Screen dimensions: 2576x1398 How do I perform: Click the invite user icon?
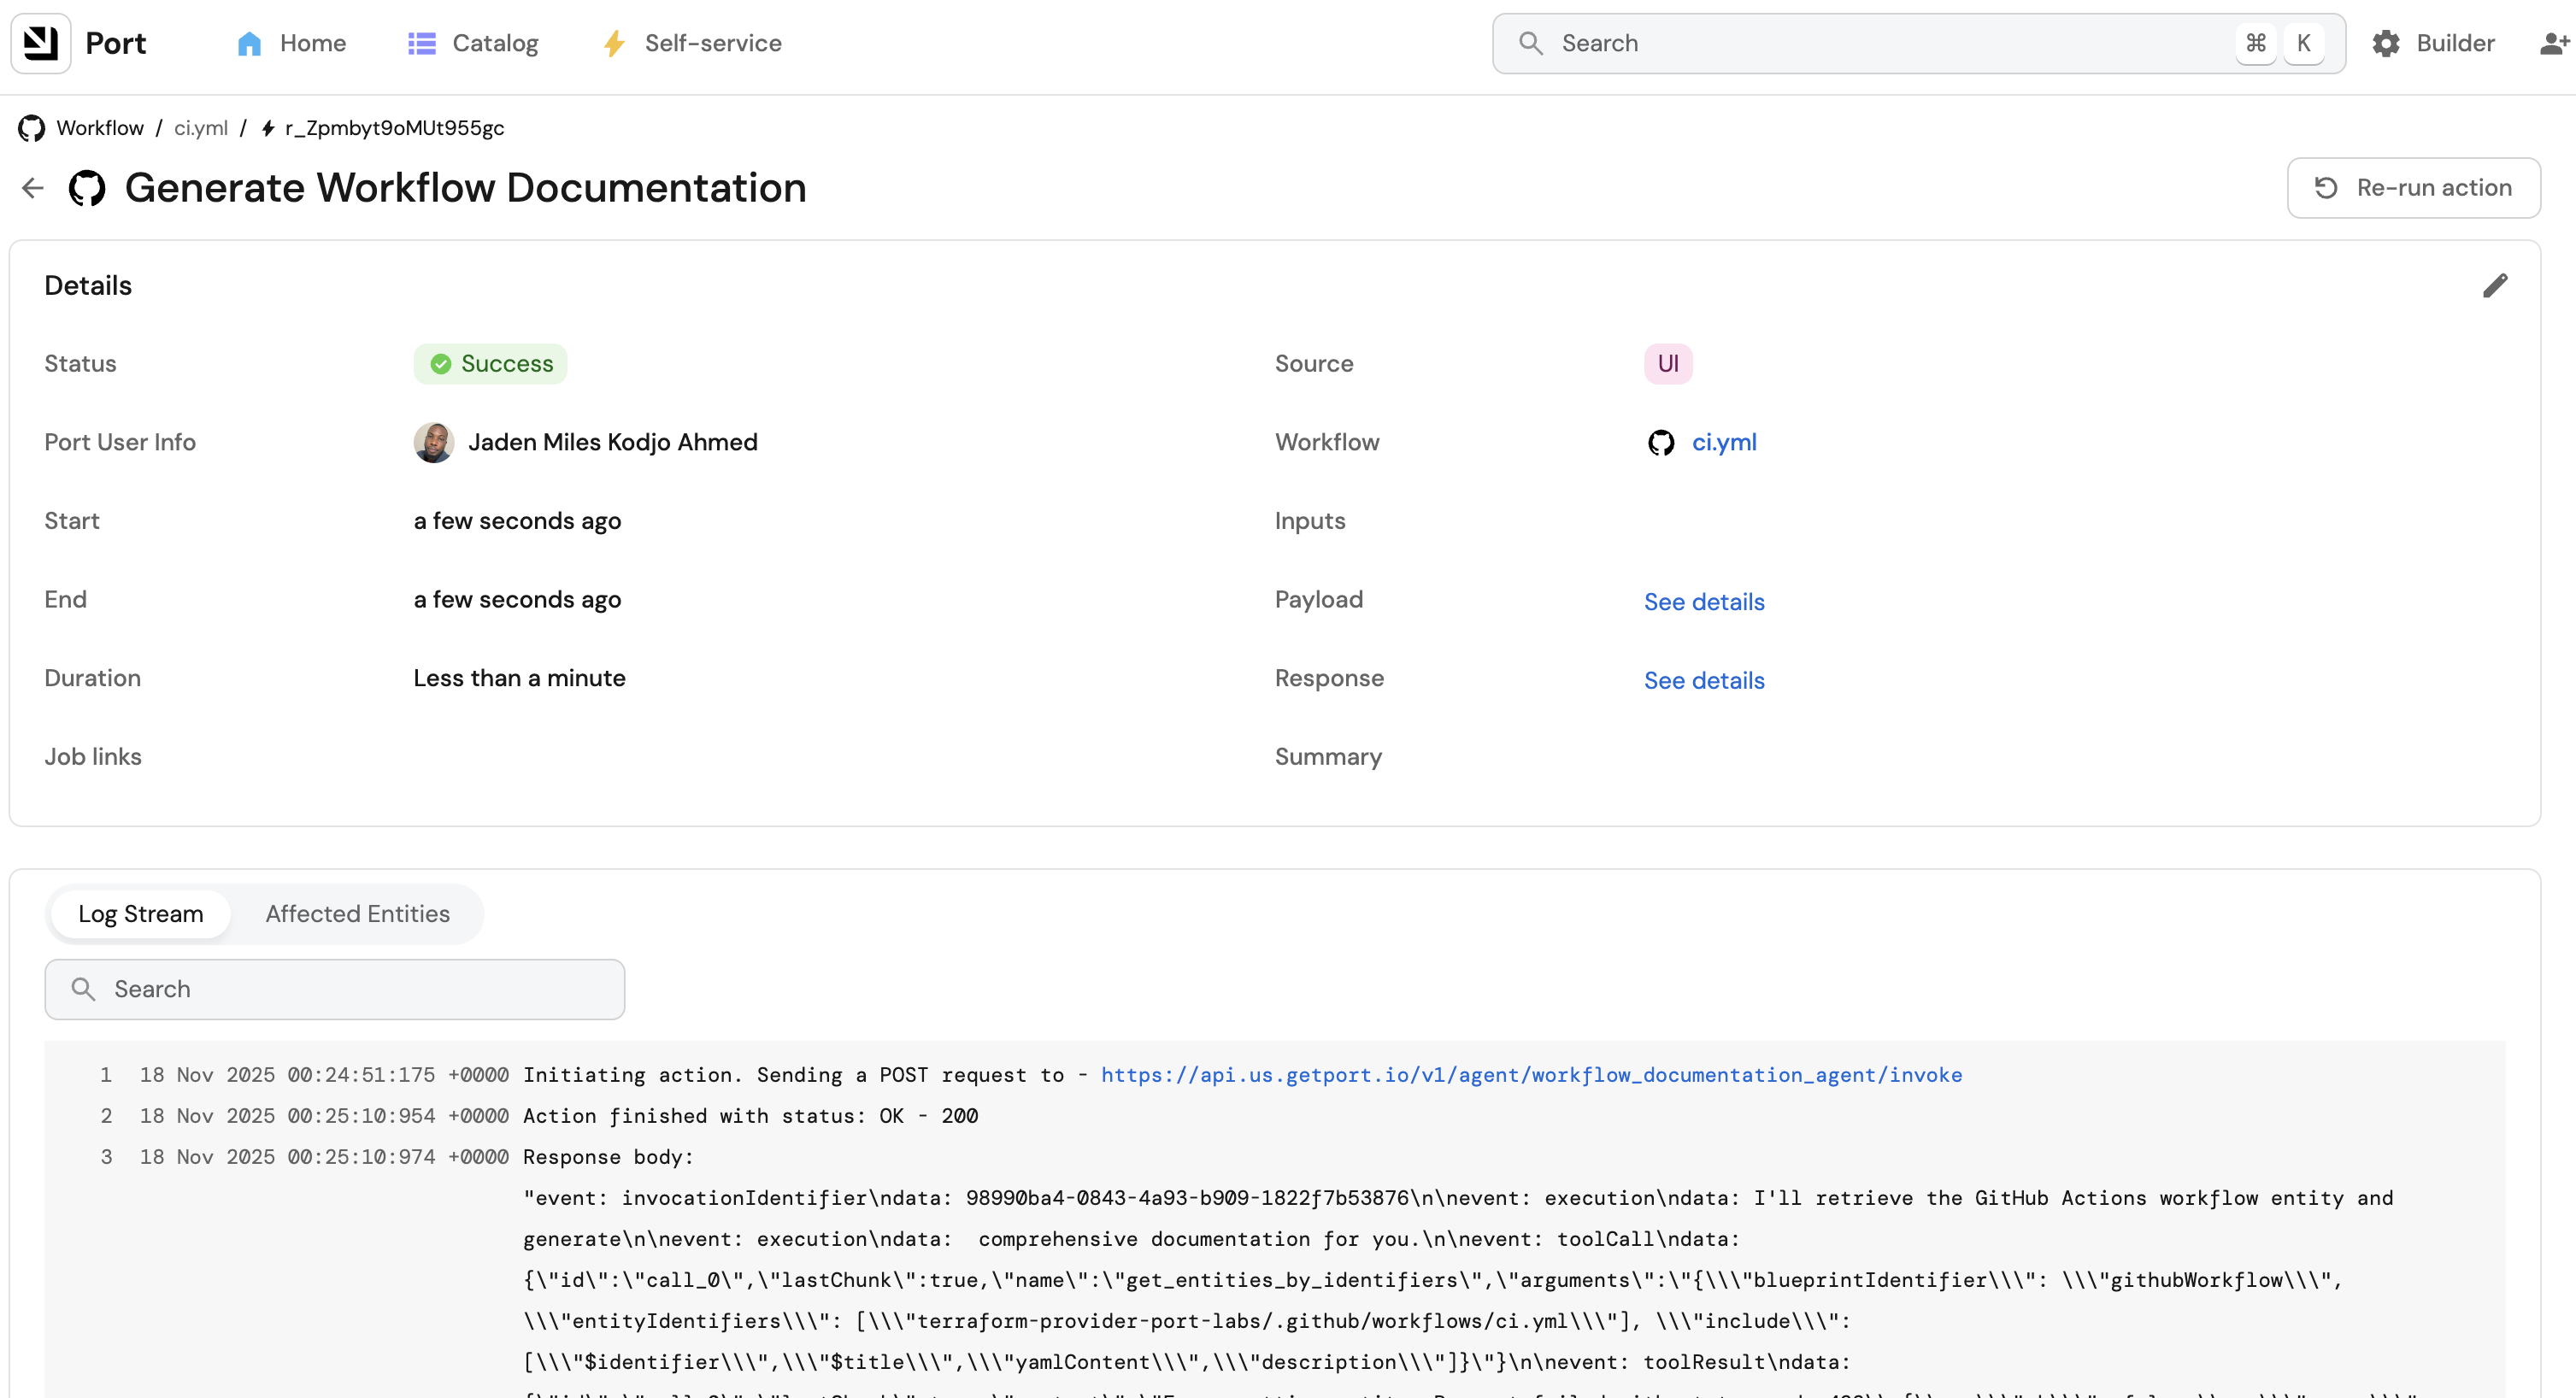(2554, 43)
